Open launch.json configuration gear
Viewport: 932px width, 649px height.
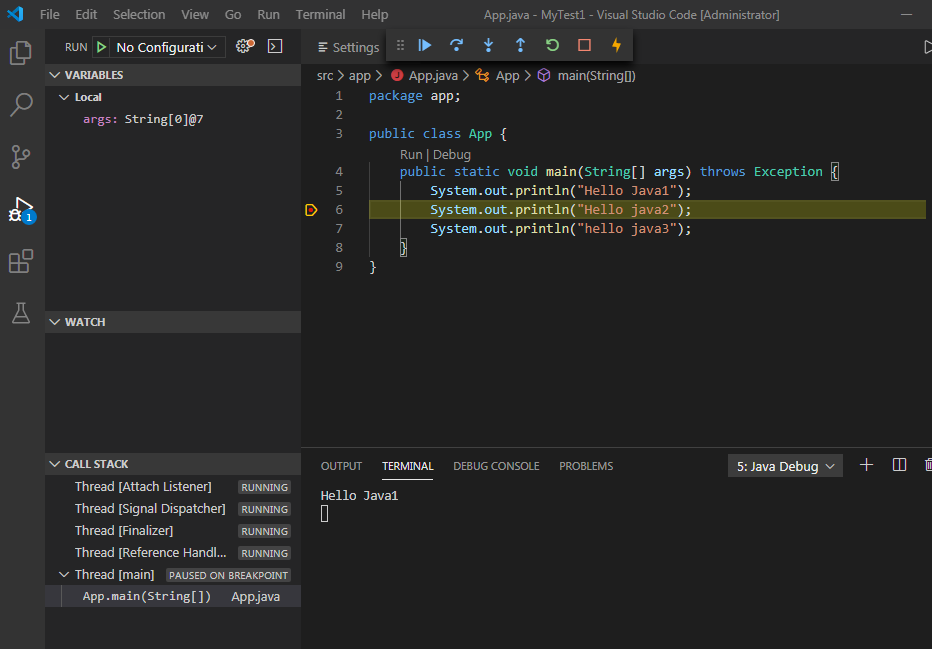[244, 47]
